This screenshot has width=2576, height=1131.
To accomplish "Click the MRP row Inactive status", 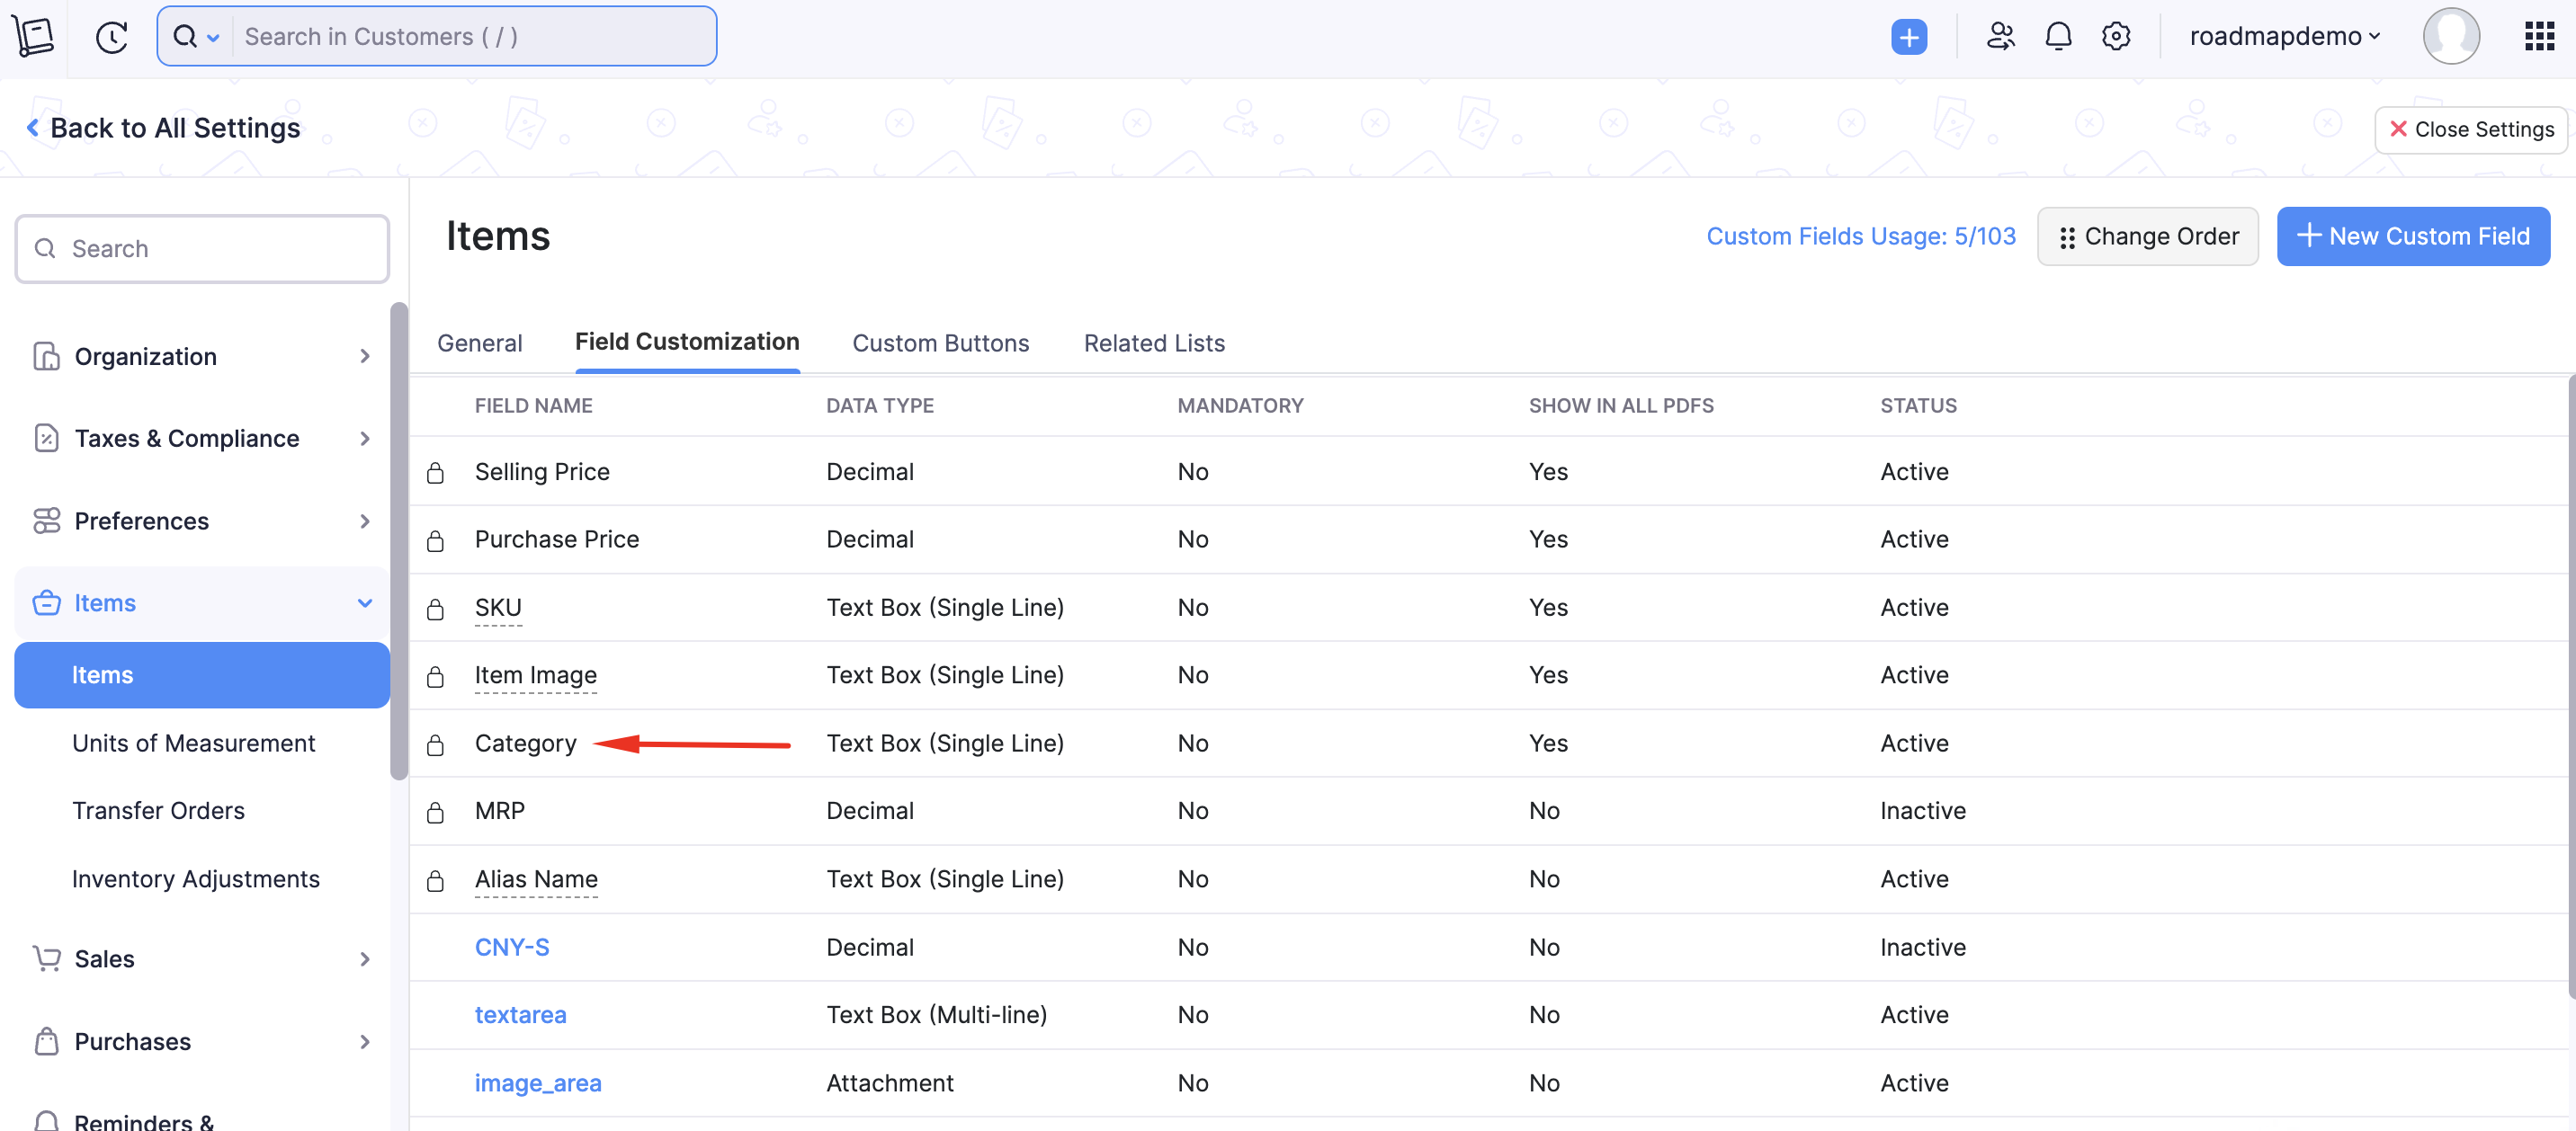I will [1922, 810].
